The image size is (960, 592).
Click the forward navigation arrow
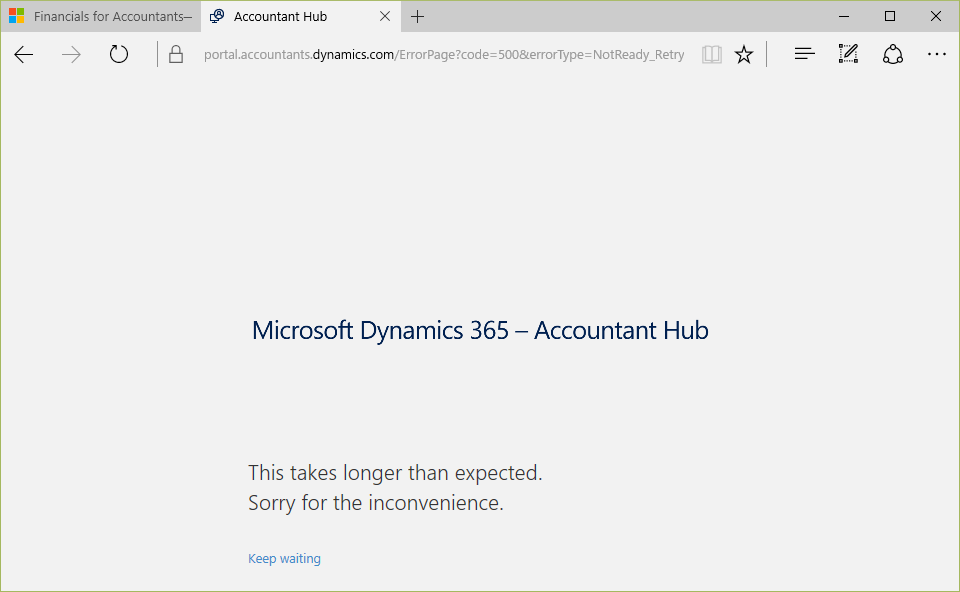pos(71,54)
